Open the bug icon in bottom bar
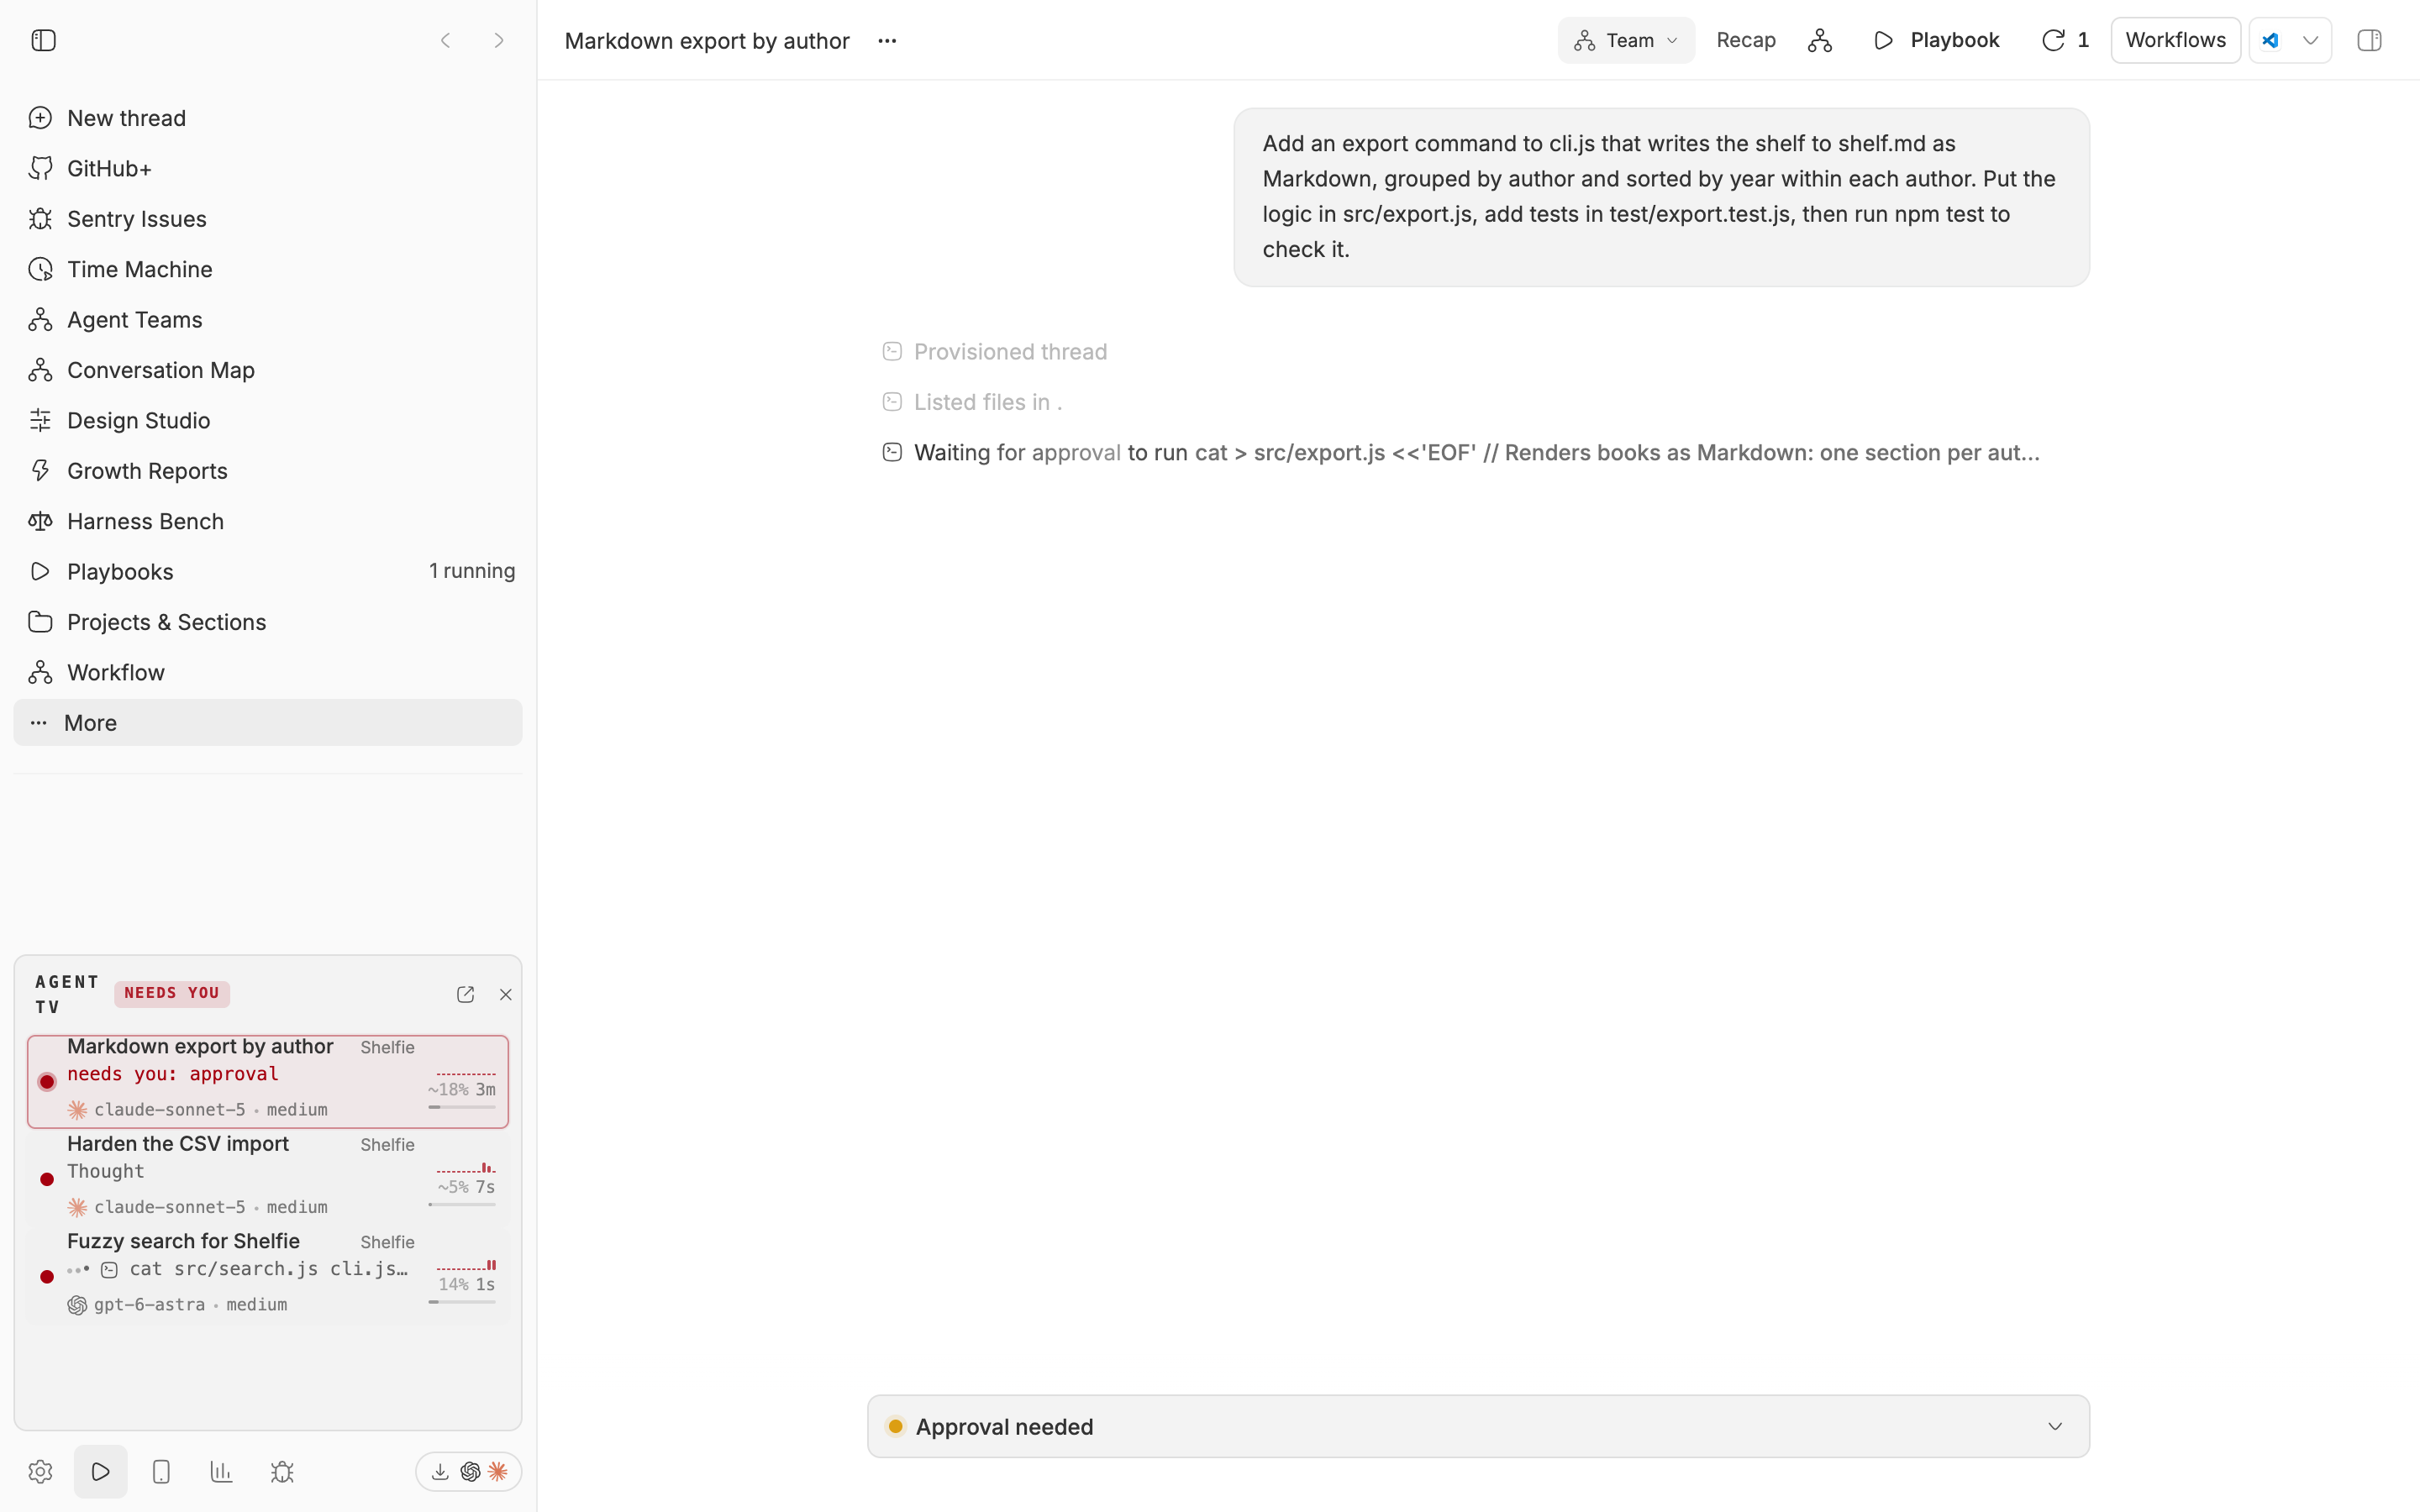The height and width of the screenshot is (1512, 2420). tap(282, 1471)
